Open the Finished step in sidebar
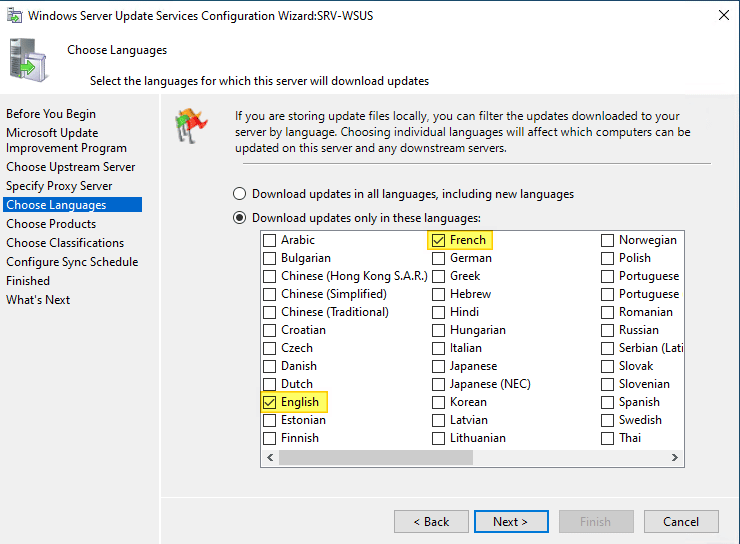 click(x=28, y=281)
